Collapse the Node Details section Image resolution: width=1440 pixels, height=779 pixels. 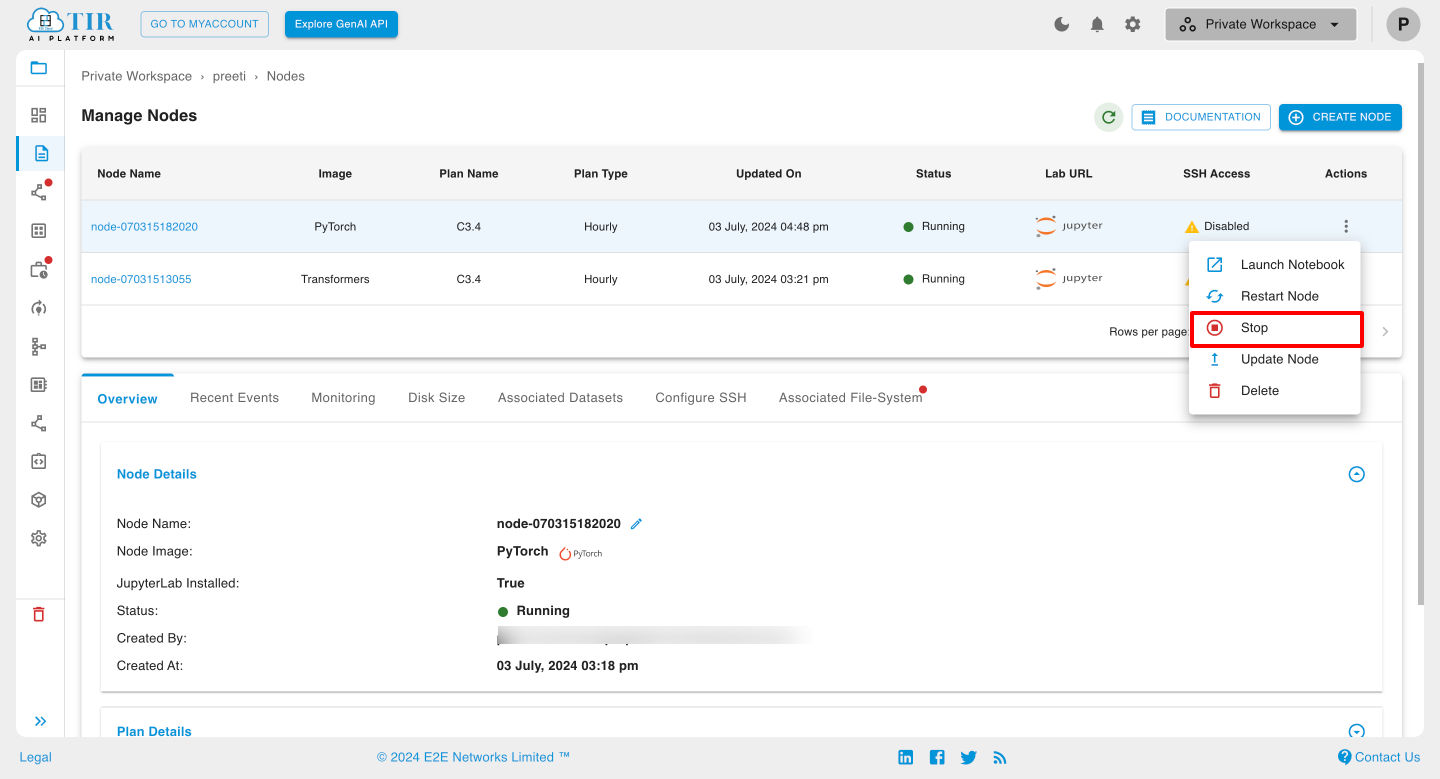[1357, 474]
